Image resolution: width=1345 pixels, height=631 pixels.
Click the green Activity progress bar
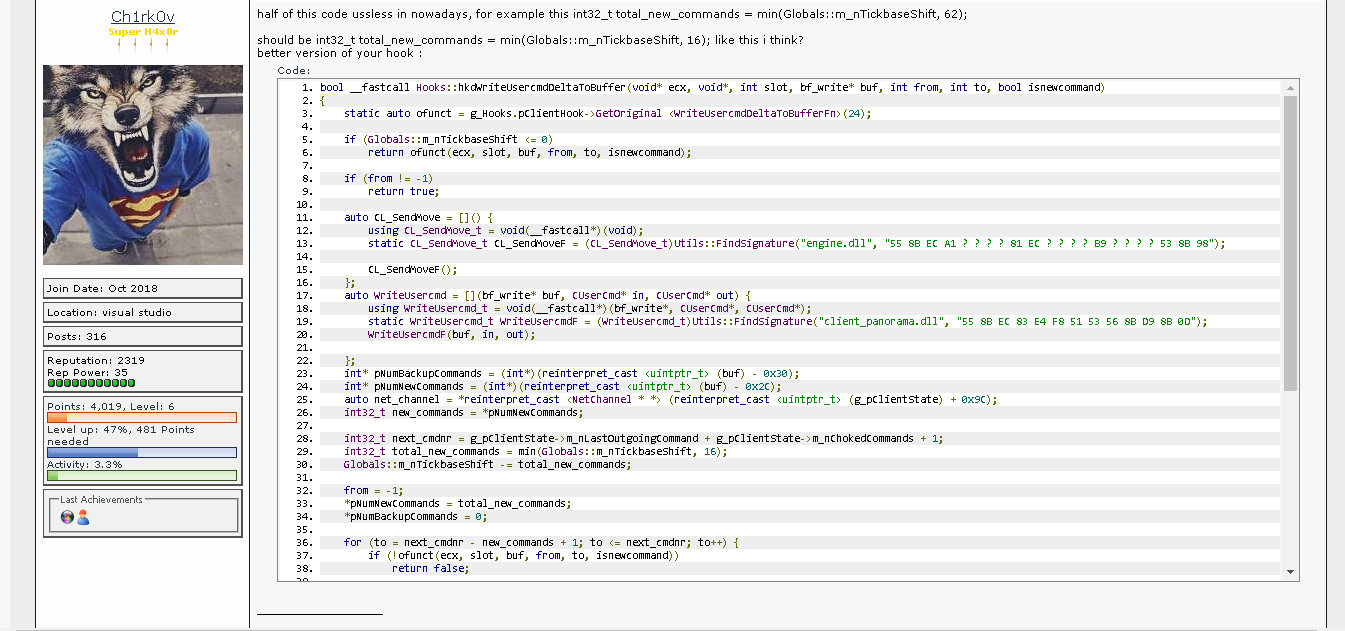[x=142, y=476]
